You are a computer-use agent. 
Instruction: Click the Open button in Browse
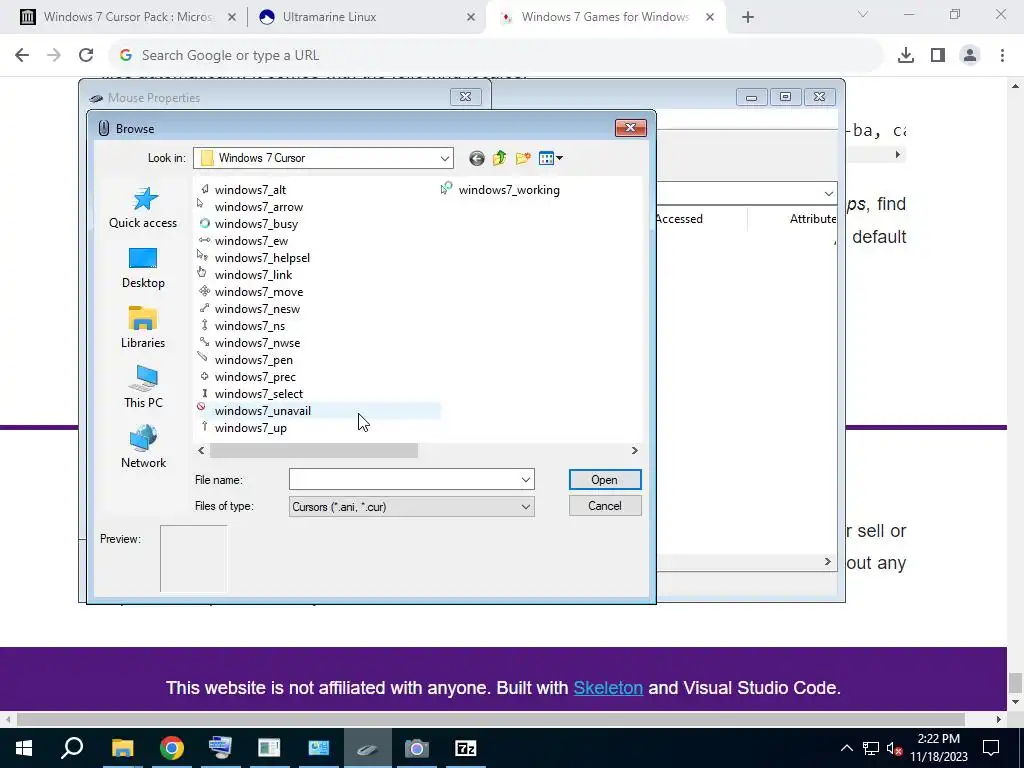(605, 480)
